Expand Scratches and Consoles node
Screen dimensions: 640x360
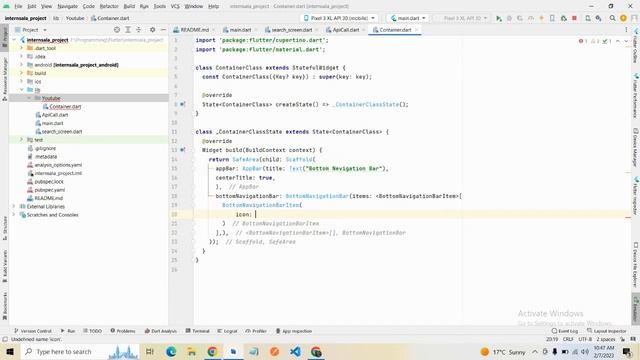[14, 215]
